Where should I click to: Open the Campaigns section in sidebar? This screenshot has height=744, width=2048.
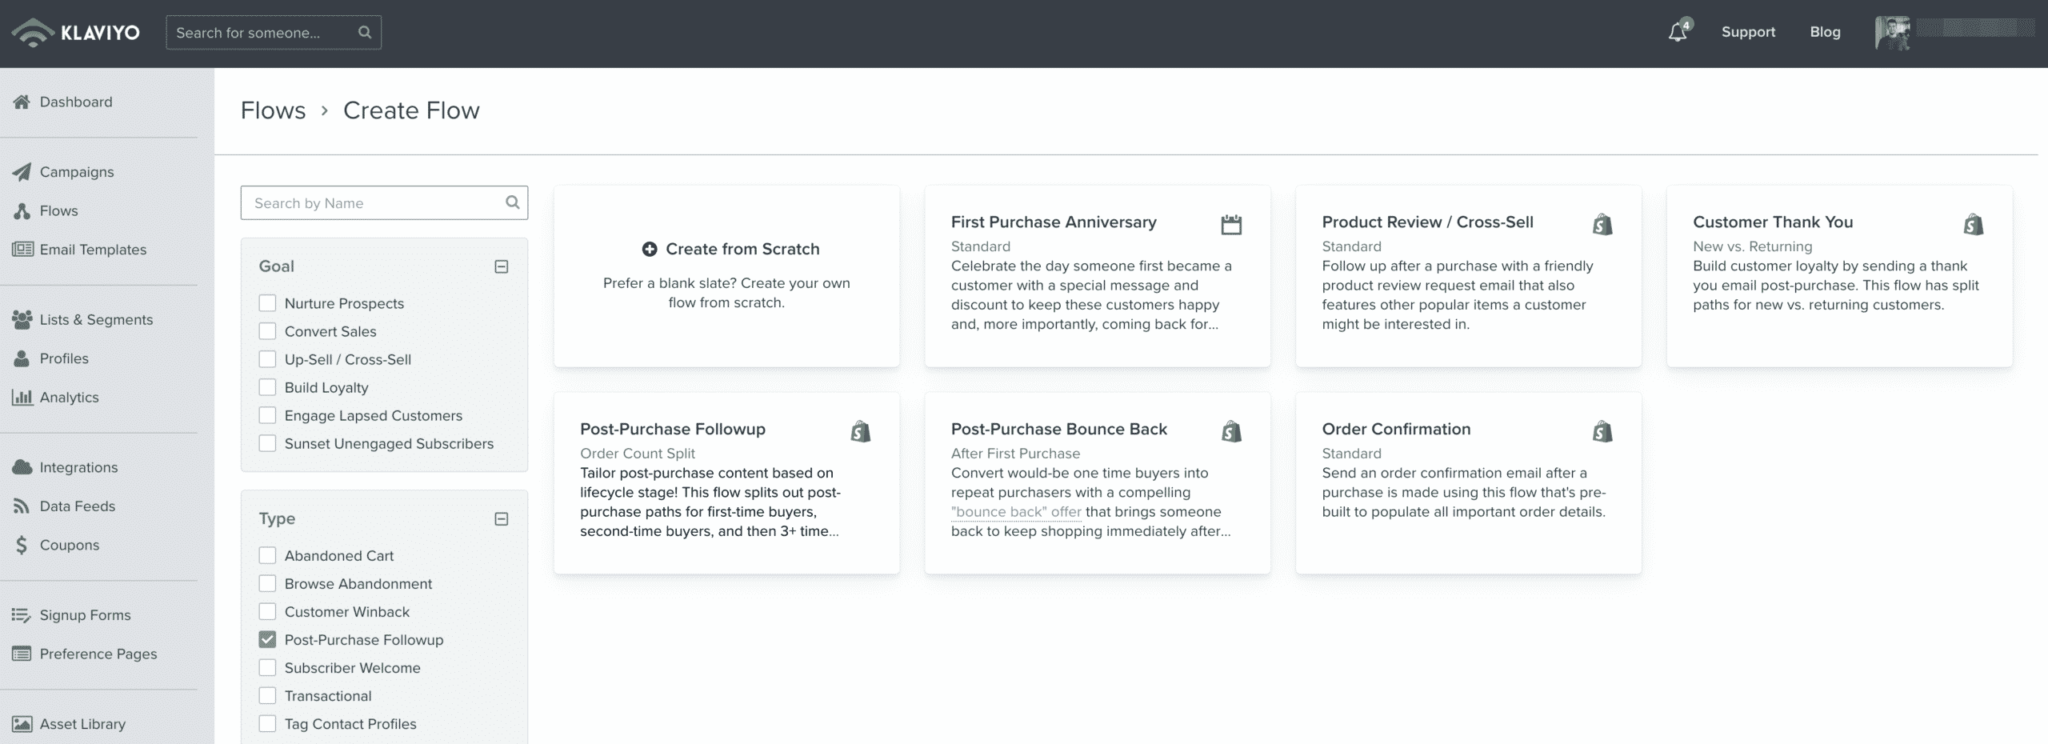point(76,172)
